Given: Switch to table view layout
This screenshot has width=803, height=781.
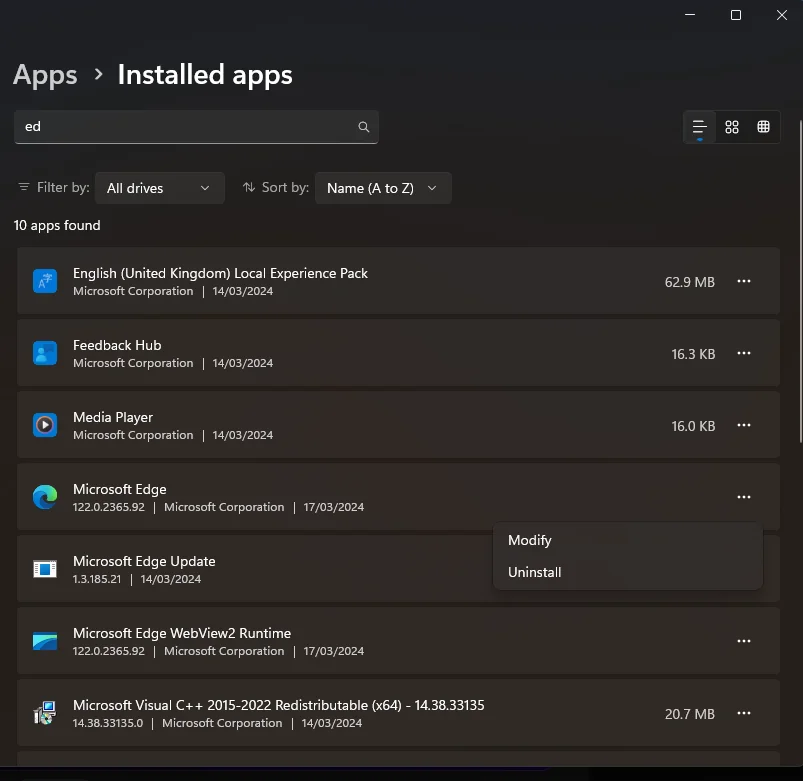Looking at the screenshot, I should point(764,126).
